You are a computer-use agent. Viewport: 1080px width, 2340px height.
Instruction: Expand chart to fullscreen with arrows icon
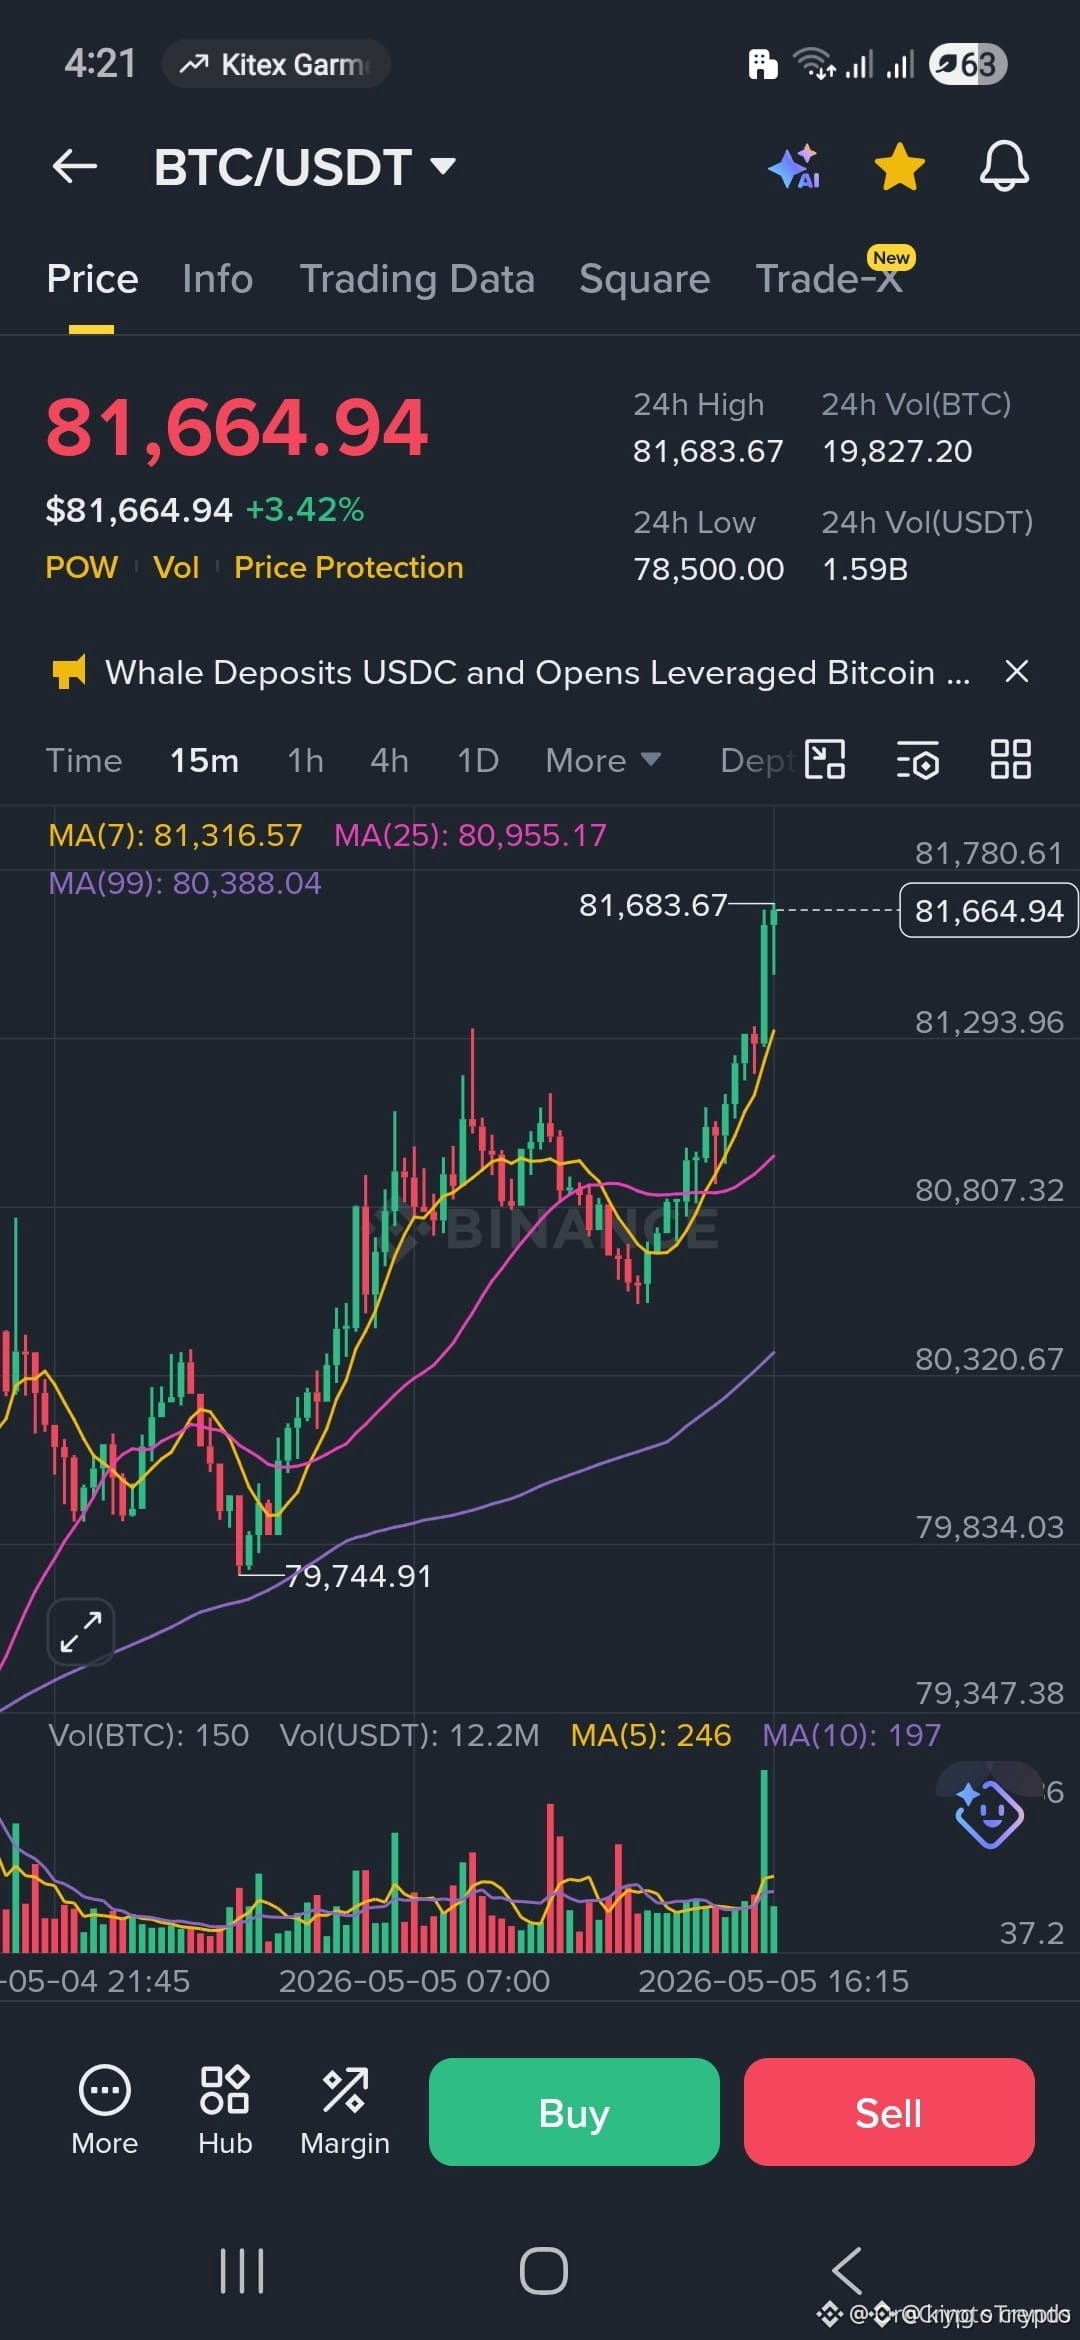pyautogui.click(x=81, y=1631)
